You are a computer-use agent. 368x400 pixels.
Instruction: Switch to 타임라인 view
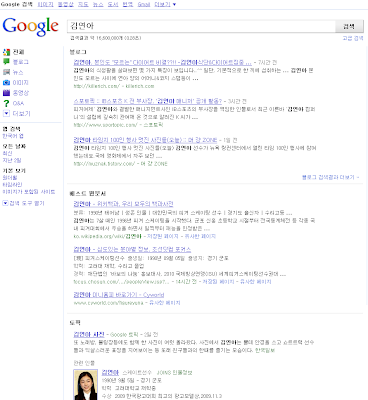[12, 185]
